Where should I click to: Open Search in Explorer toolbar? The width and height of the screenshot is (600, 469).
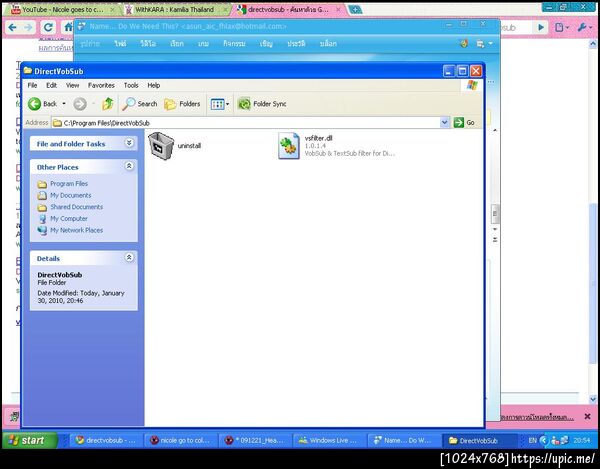[140, 104]
